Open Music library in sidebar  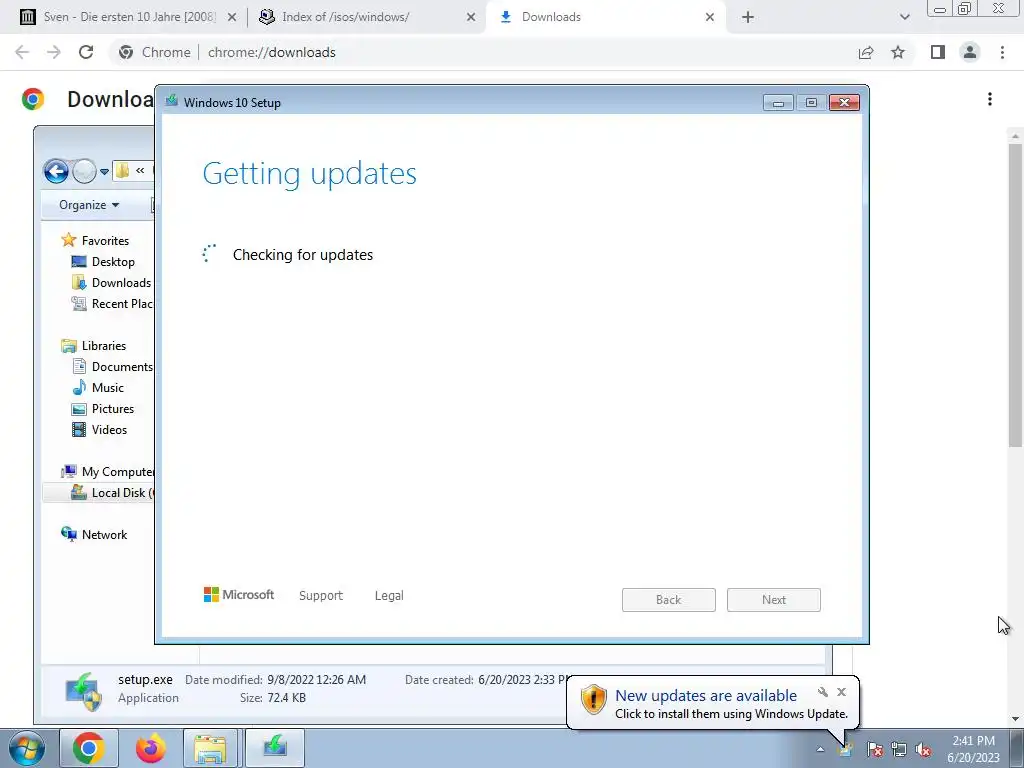(x=107, y=387)
